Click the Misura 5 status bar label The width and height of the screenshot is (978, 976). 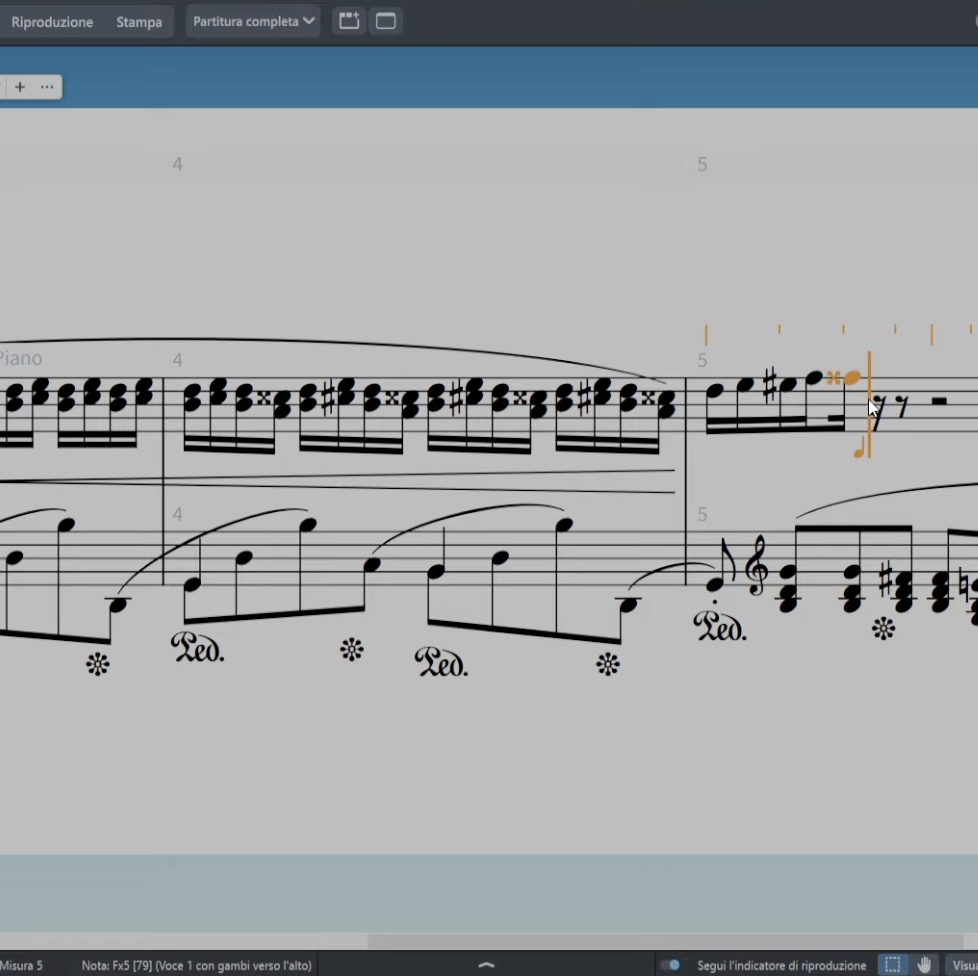pos(22,965)
